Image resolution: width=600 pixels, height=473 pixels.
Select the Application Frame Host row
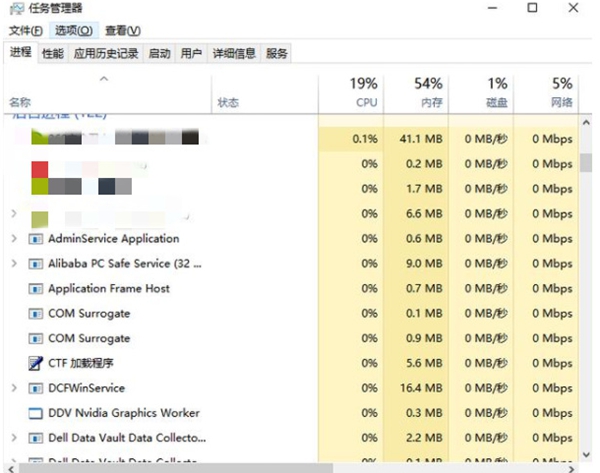pyautogui.click(x=291, y=289)
